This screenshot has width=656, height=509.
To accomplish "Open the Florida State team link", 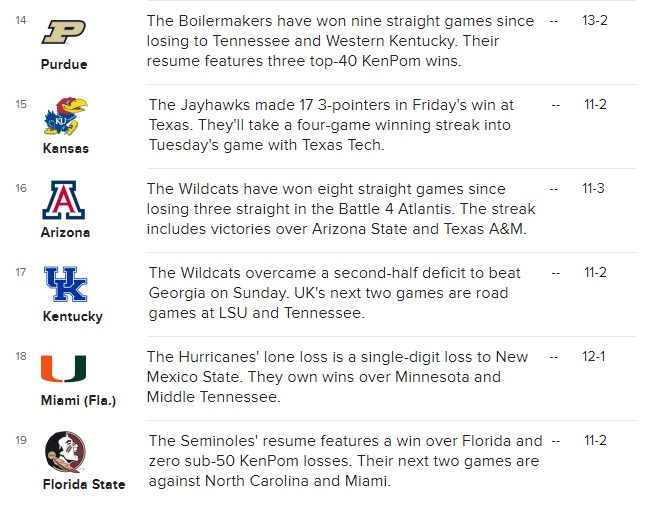I will (84, 484).
